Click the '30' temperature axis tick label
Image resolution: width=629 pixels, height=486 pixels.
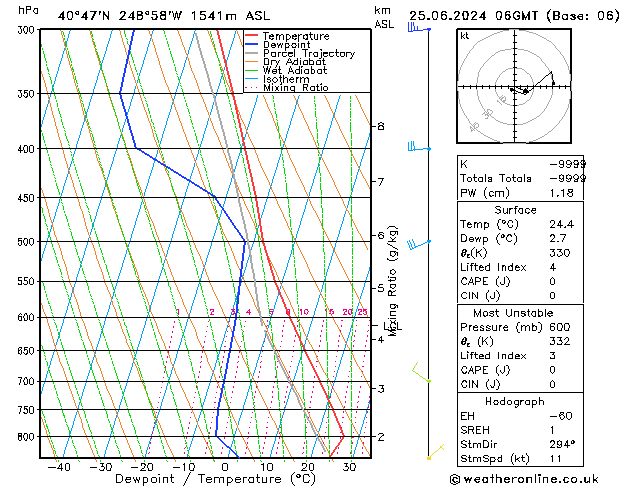pos(349,468)
